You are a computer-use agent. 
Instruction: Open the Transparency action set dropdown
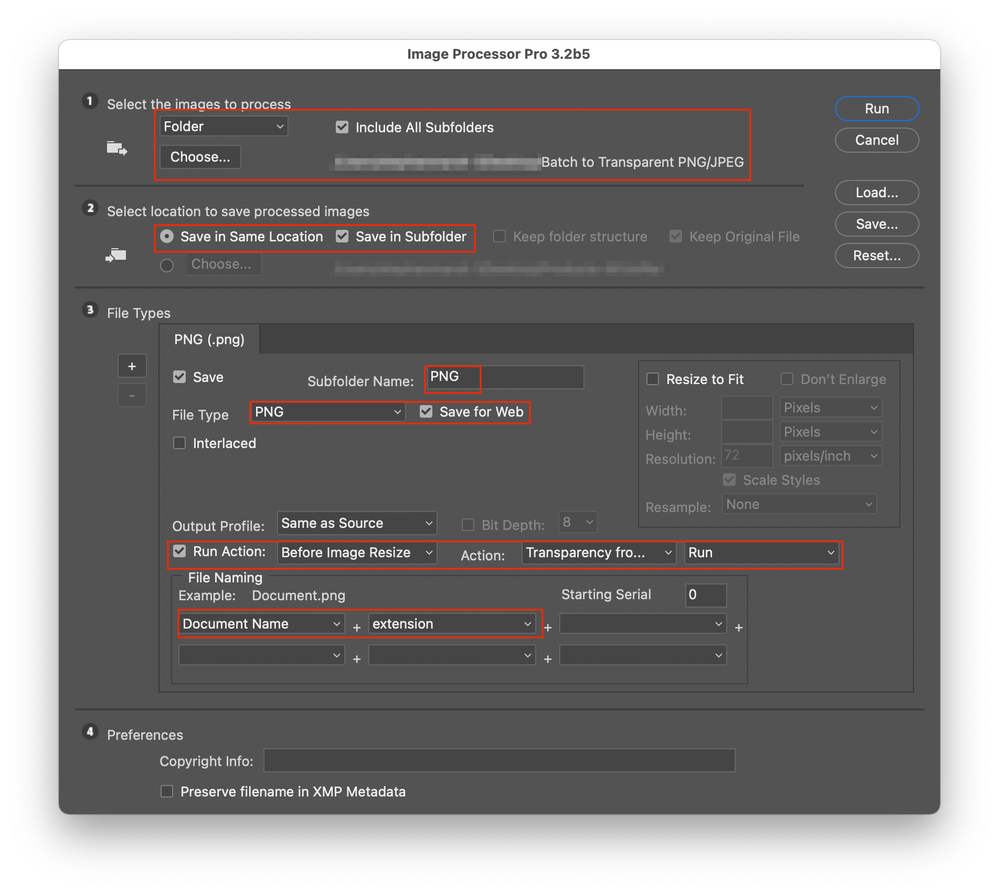tap(598, 552)
